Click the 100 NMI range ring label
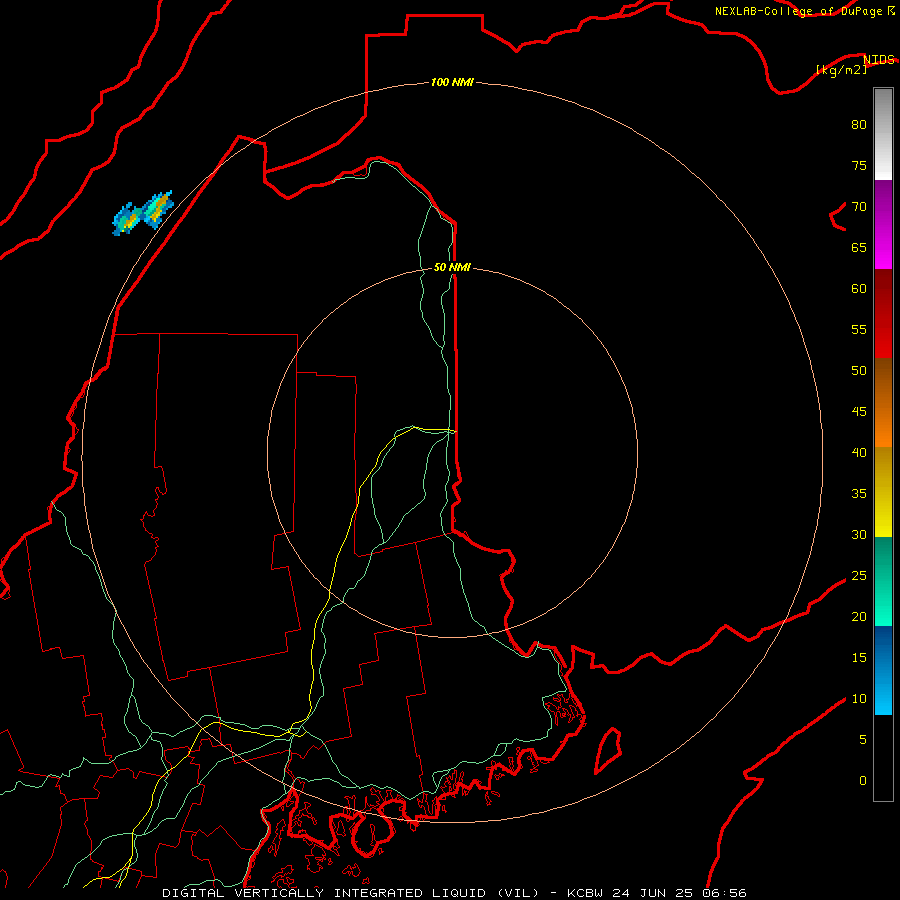Image resolution: width=900 pixels, height=900 pixels. (452, 82)
